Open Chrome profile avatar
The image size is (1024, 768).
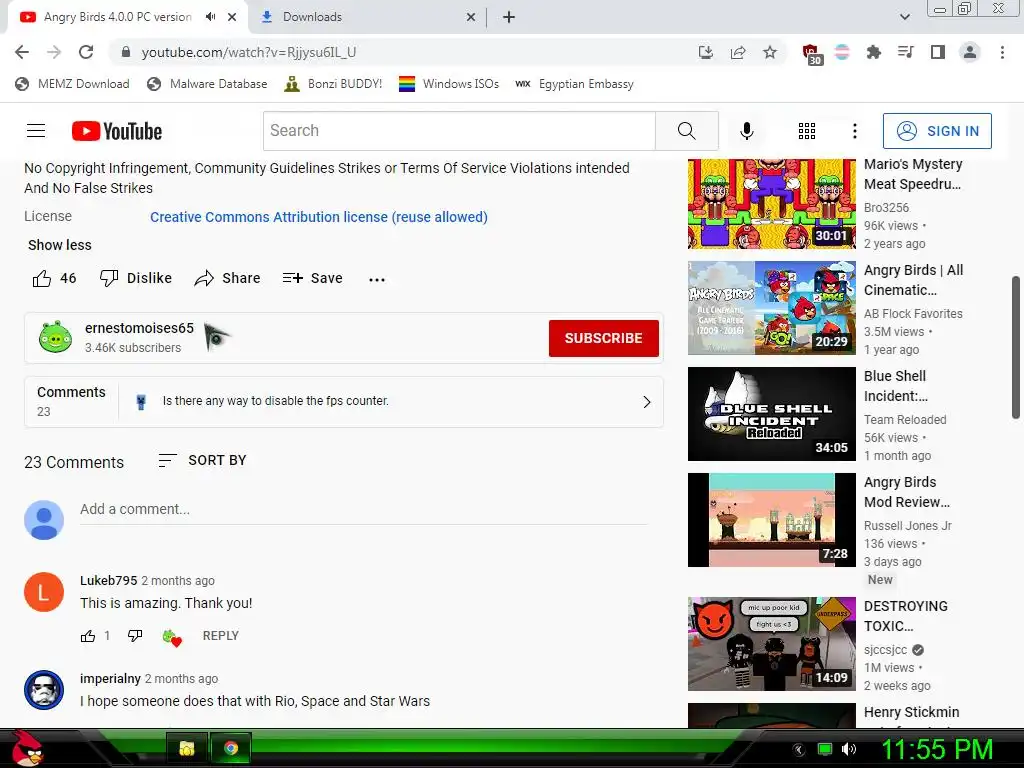tap(970, 52)
